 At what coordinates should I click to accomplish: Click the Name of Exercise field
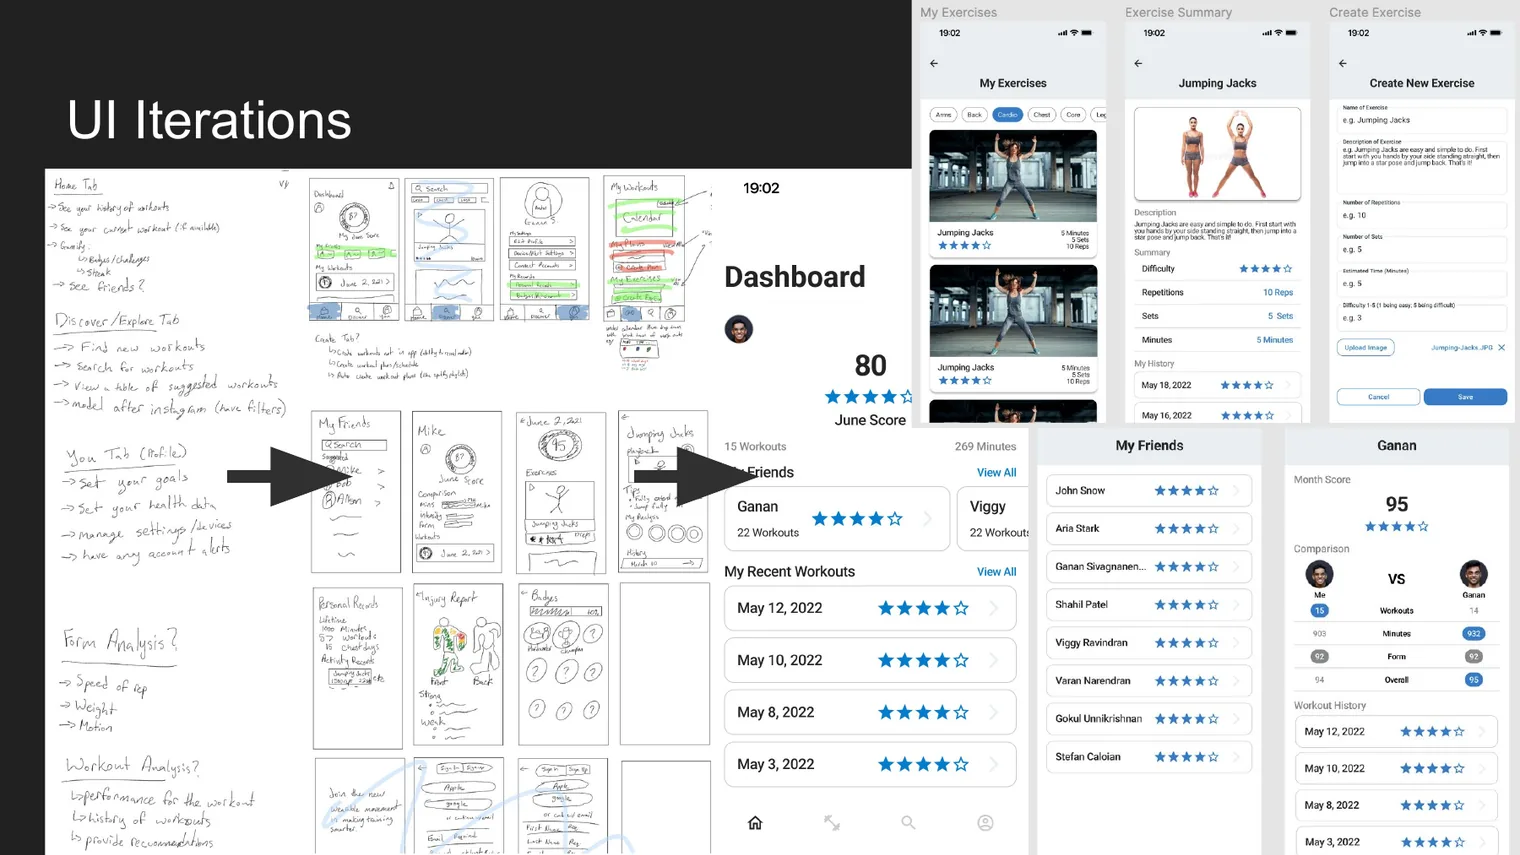pos(1422,120)
